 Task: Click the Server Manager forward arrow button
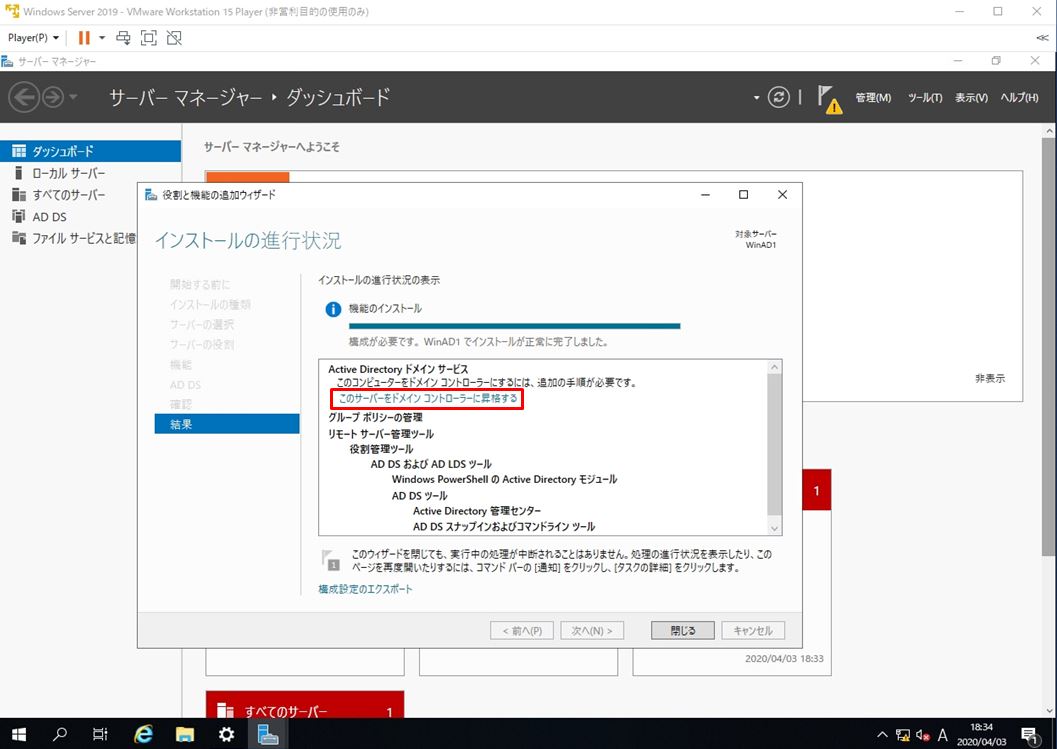[53, 98]
